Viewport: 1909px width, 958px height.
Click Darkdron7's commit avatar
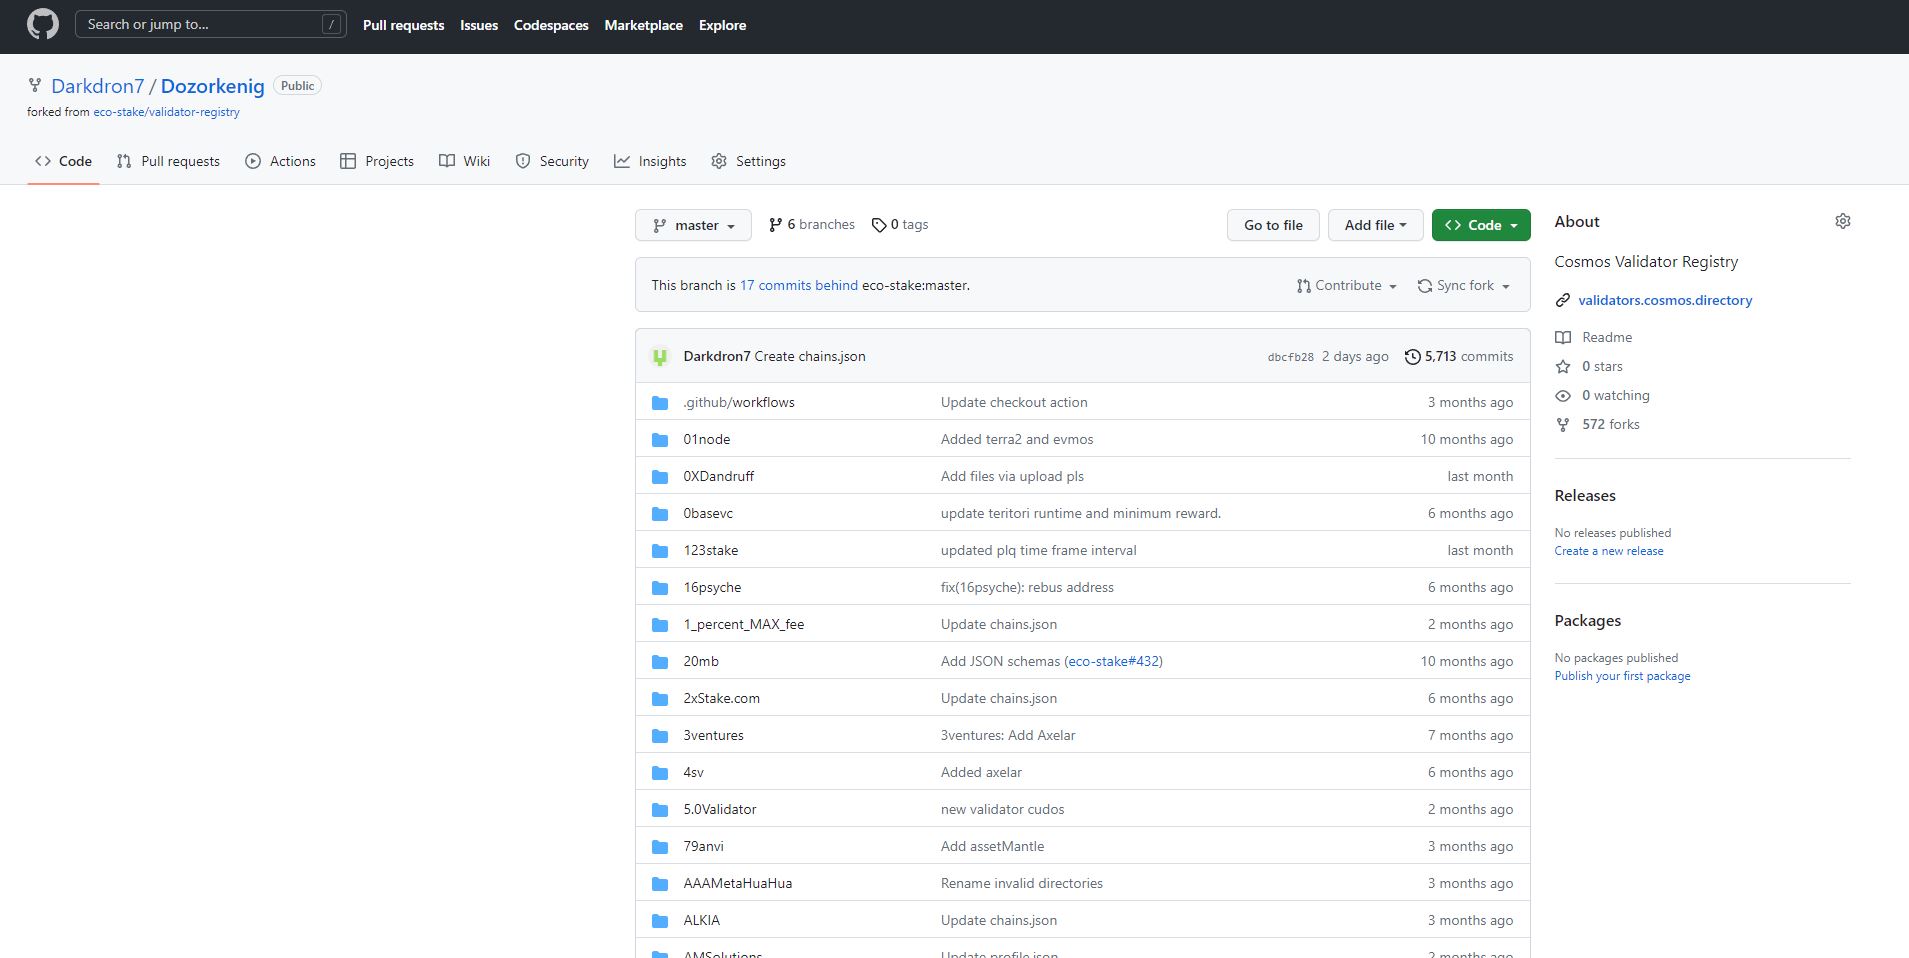point(660,356)
